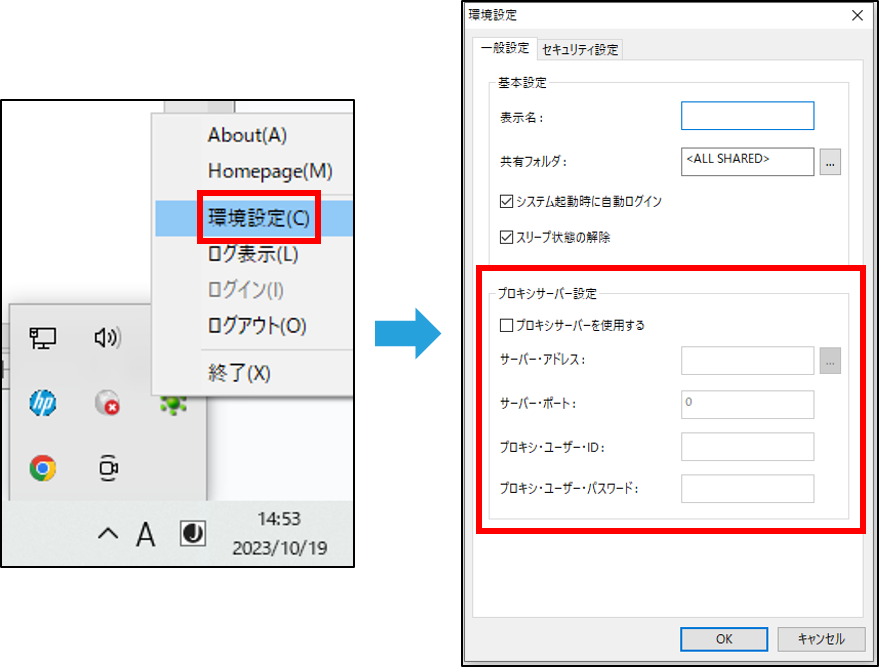879x667 pixels.
Task: Browse shared folder with the ... button
Action: 830,162
